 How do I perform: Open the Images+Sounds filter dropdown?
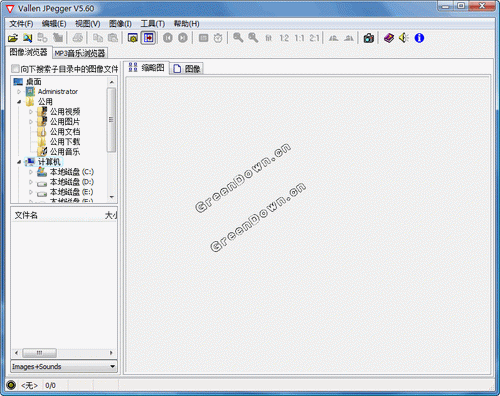[x=113, y=366]
